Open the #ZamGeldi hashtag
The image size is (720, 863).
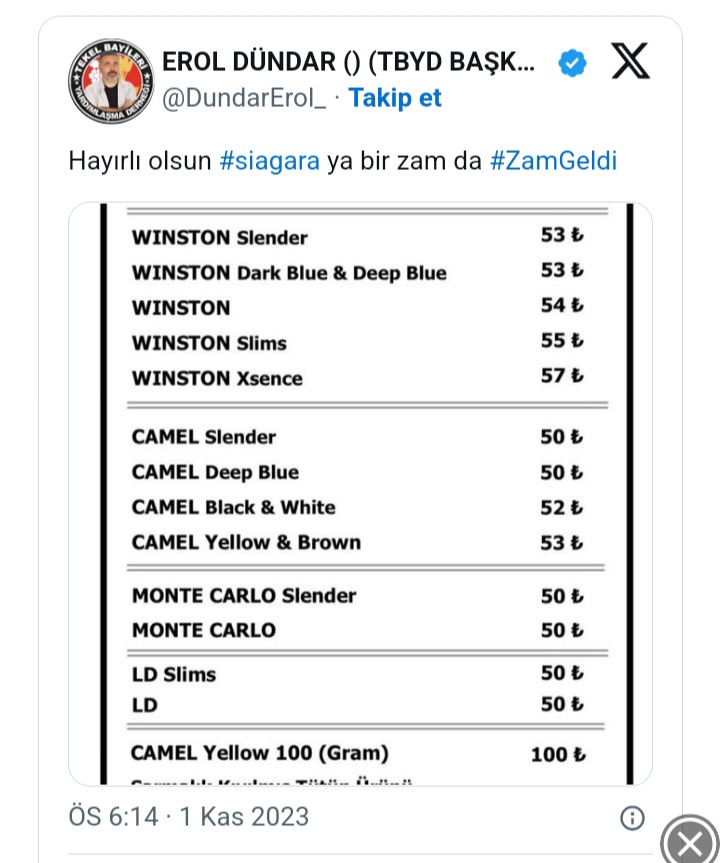553,161
